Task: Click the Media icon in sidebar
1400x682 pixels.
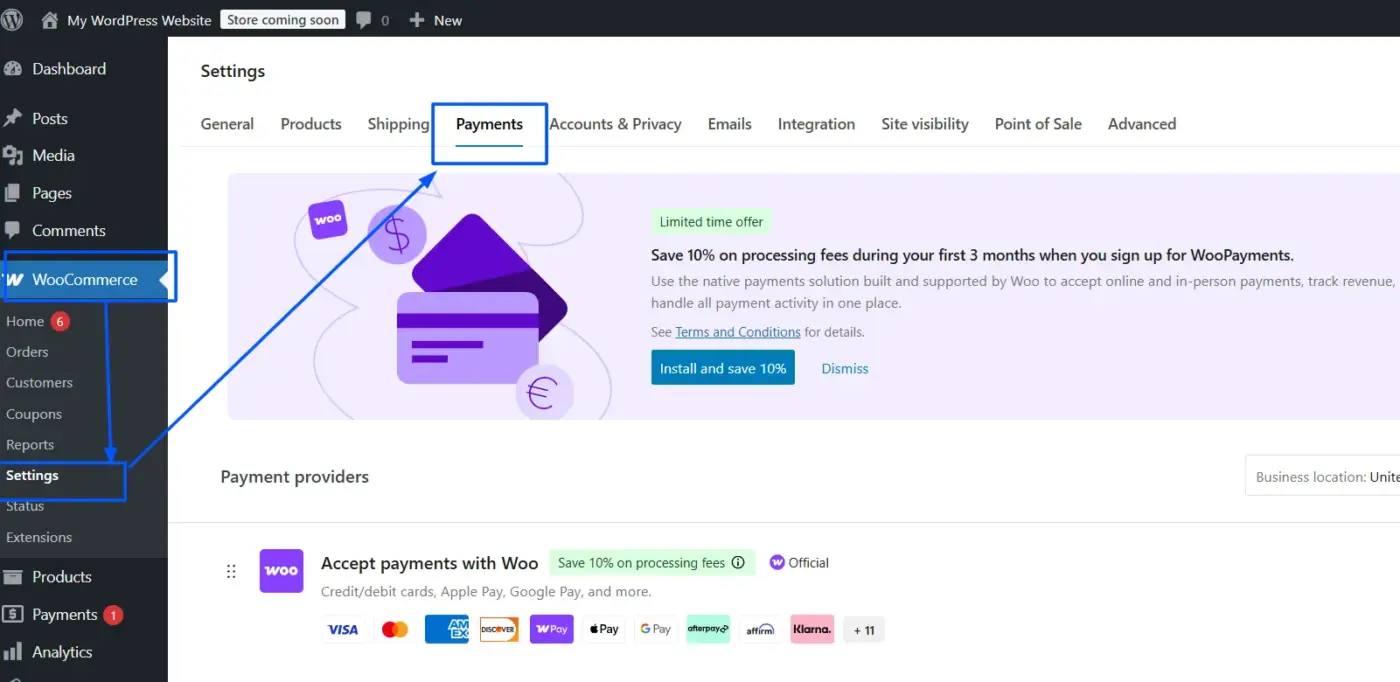Action: 13,155
